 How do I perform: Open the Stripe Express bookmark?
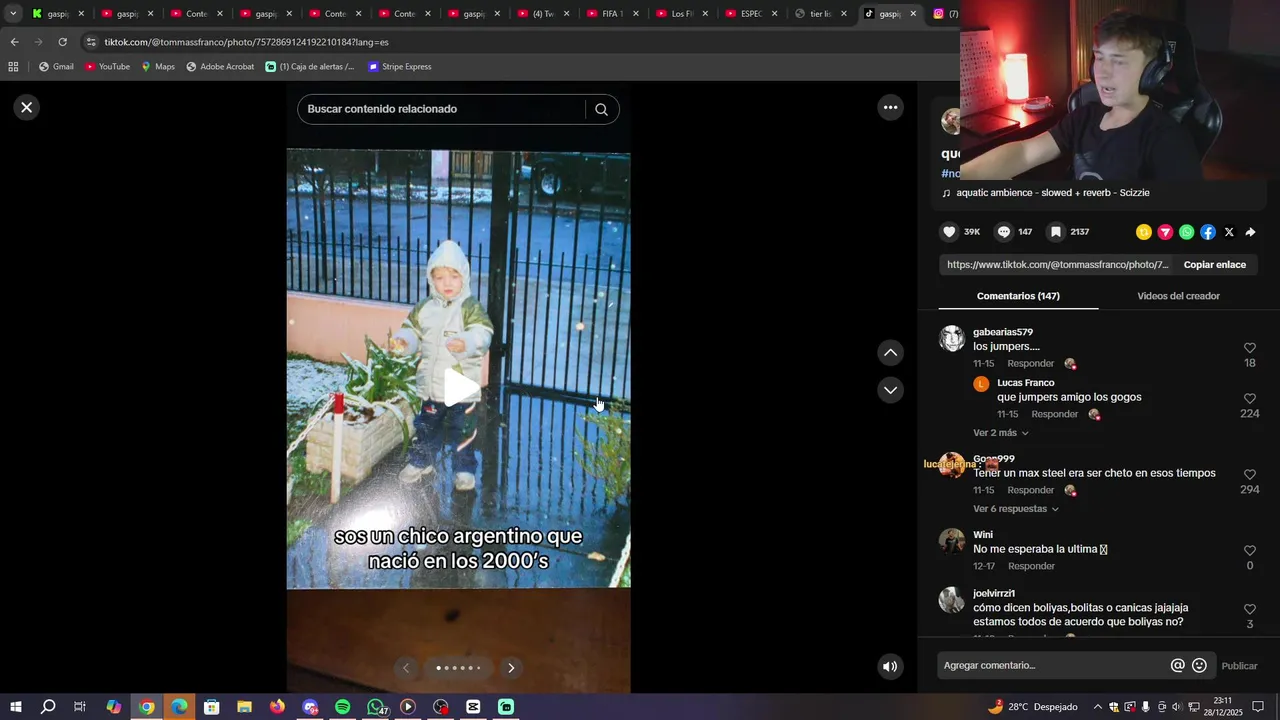[399, 67]
